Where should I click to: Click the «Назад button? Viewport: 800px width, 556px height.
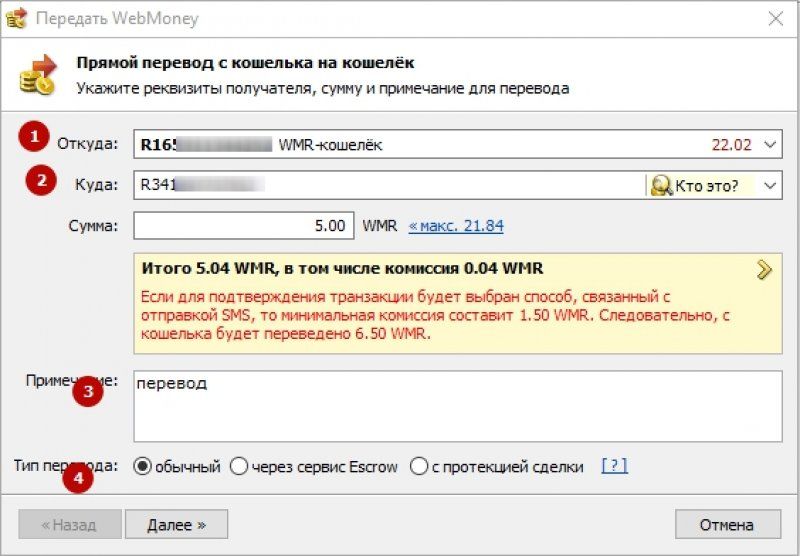[70, 524]
